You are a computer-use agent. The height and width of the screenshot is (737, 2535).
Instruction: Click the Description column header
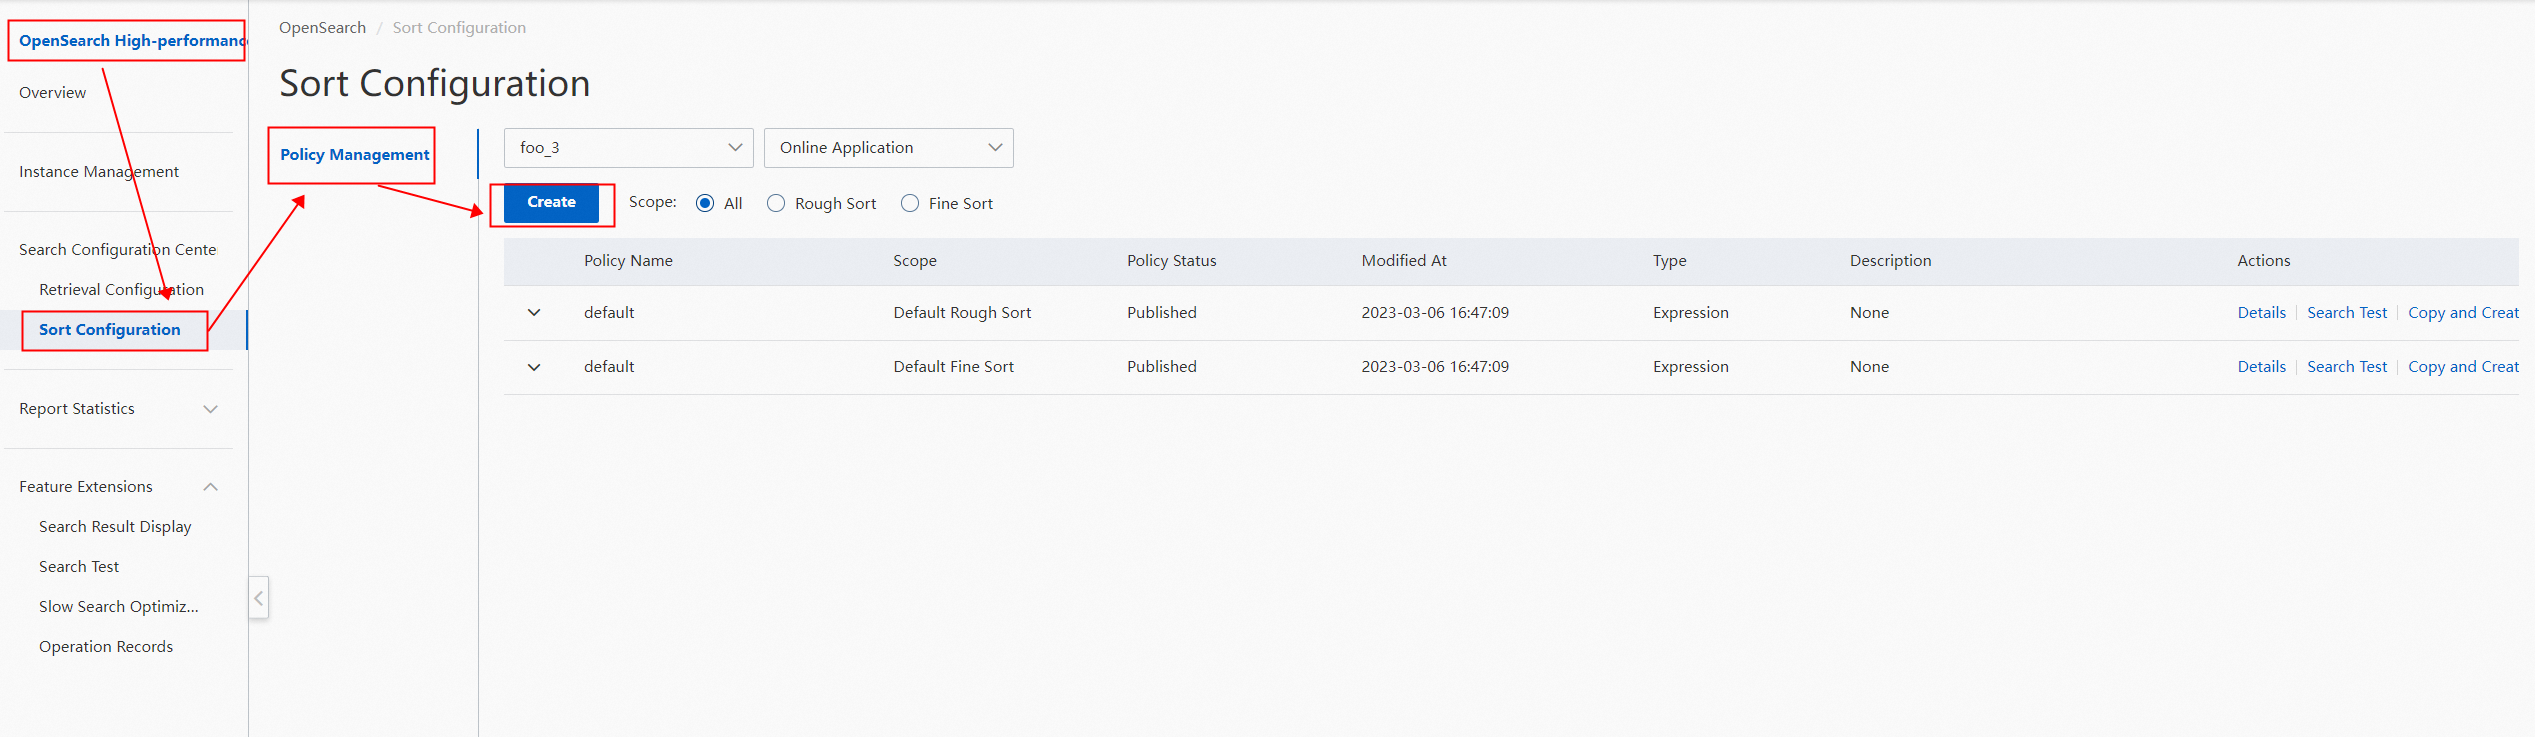tap(1890, 261)
